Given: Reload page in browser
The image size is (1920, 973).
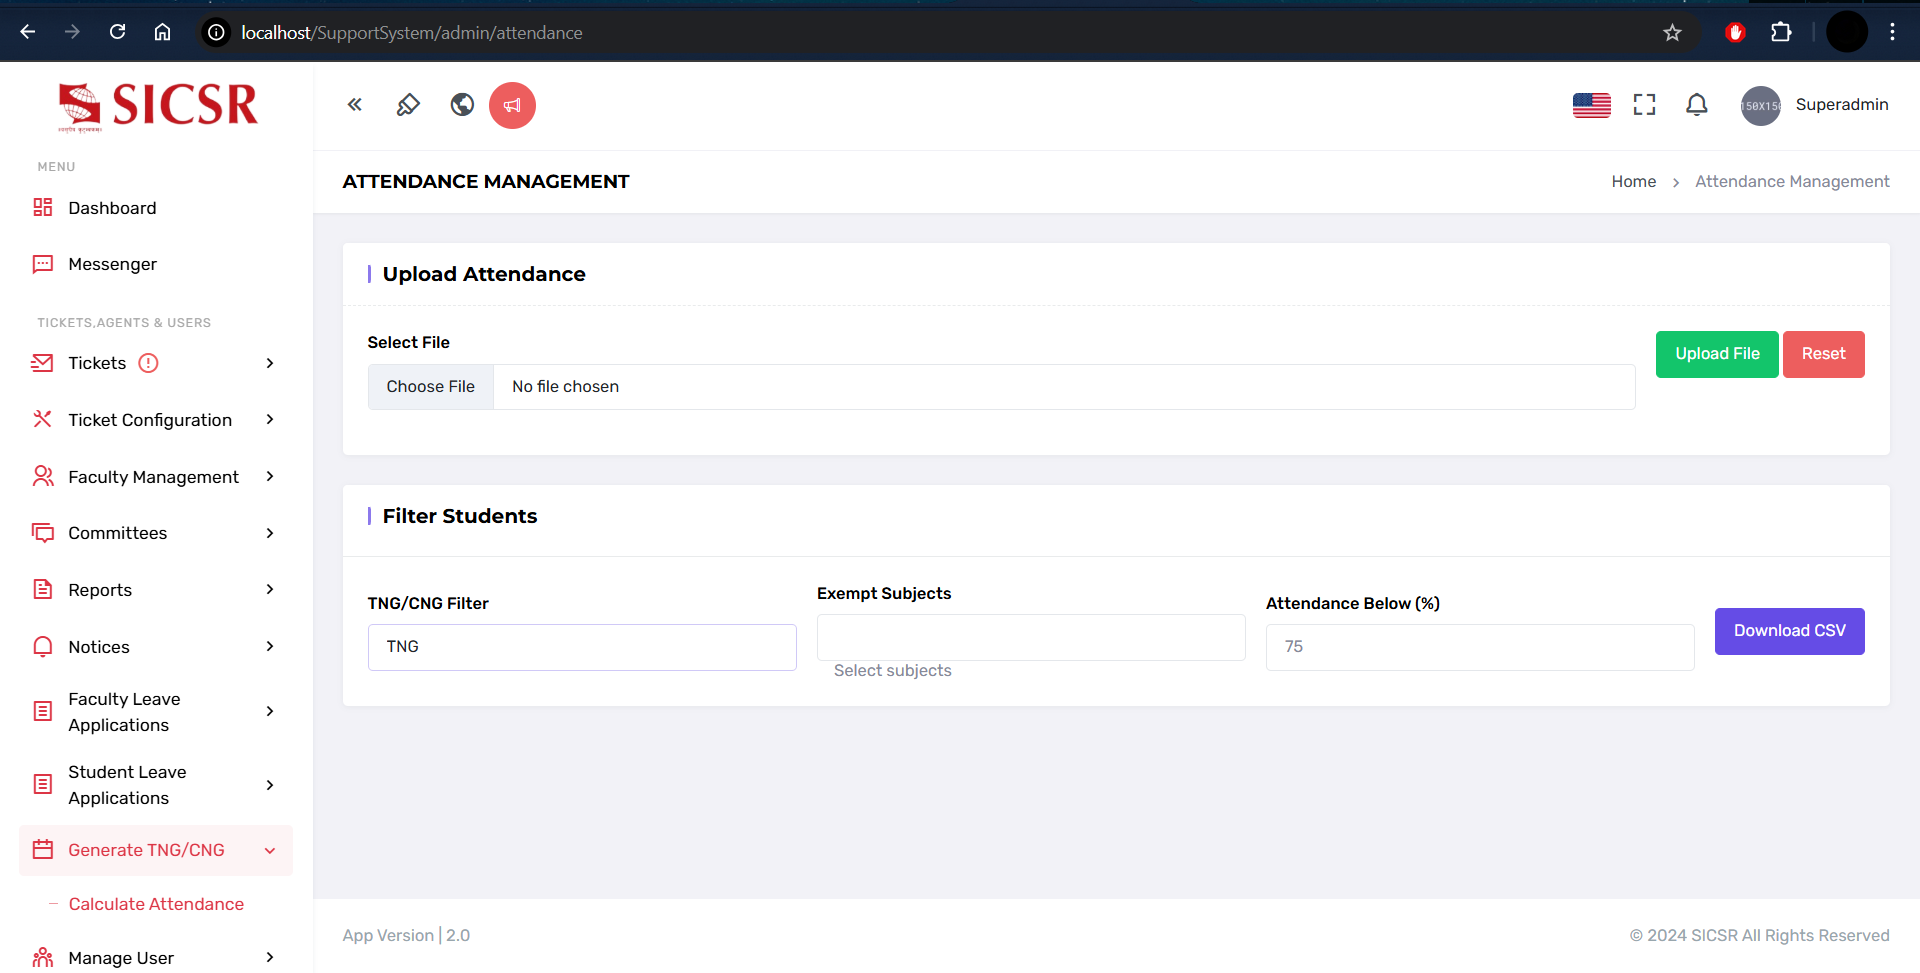Looking at the screenshot, I should (117, 32).
